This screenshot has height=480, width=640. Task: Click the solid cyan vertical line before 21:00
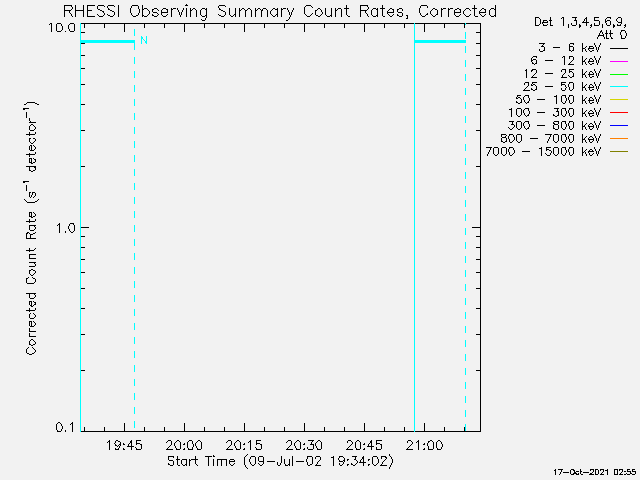pyautogui.click(x=414, y=227)
